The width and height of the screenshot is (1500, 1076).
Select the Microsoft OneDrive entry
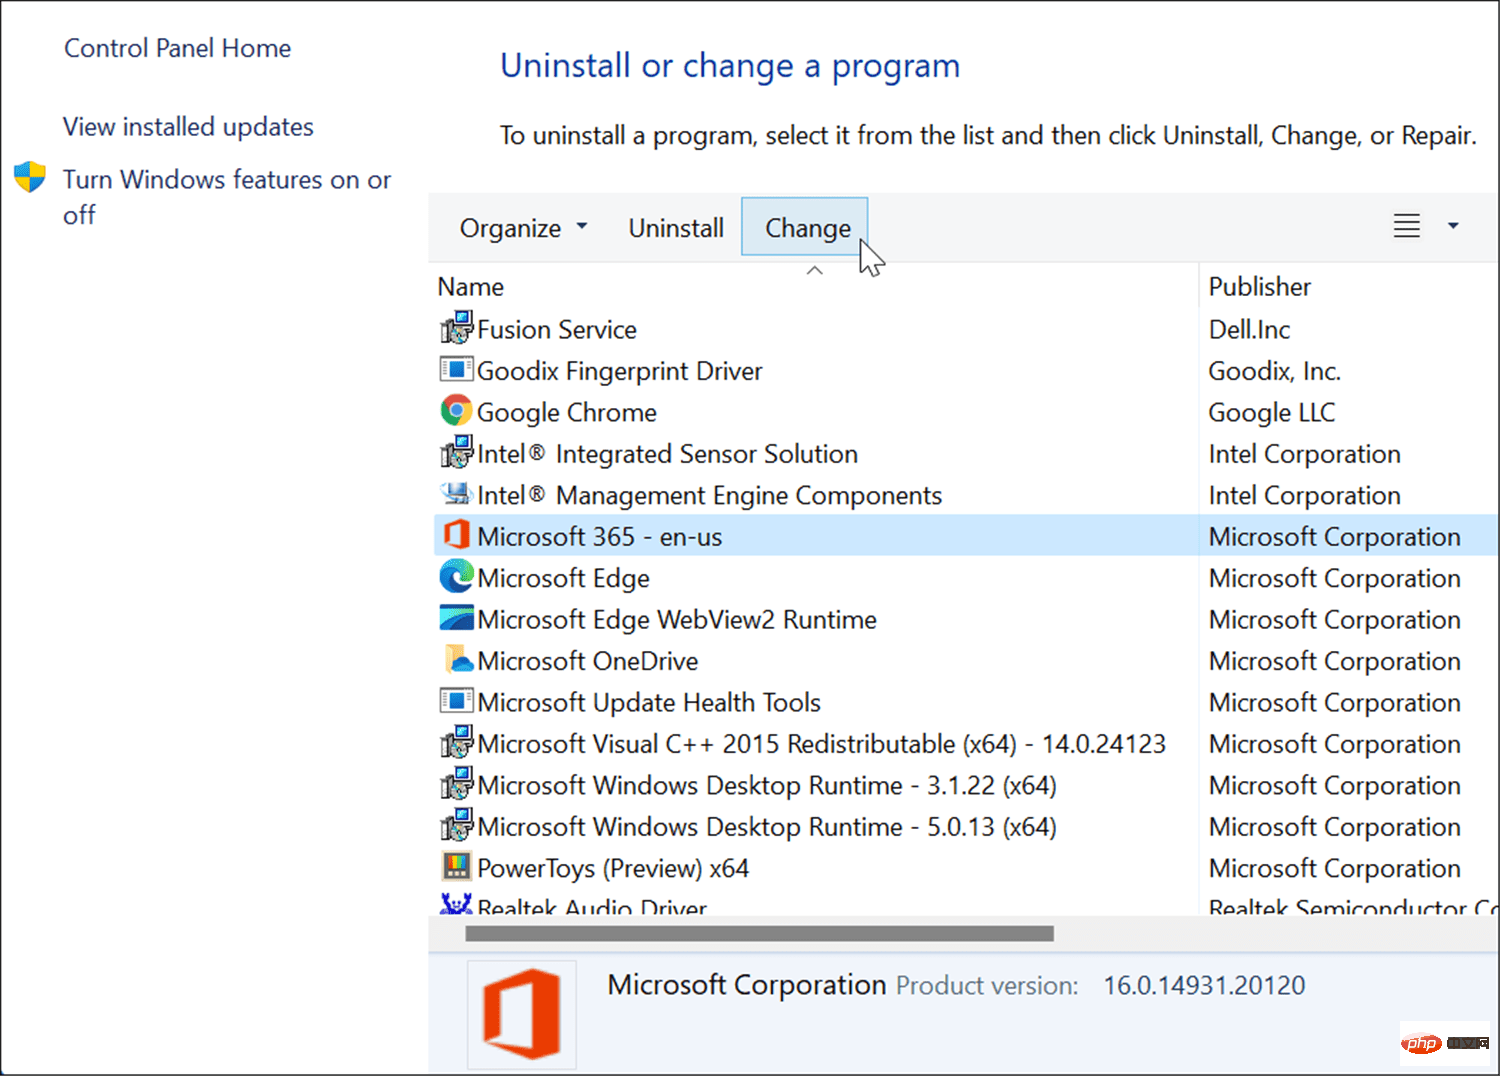point(587,661)
